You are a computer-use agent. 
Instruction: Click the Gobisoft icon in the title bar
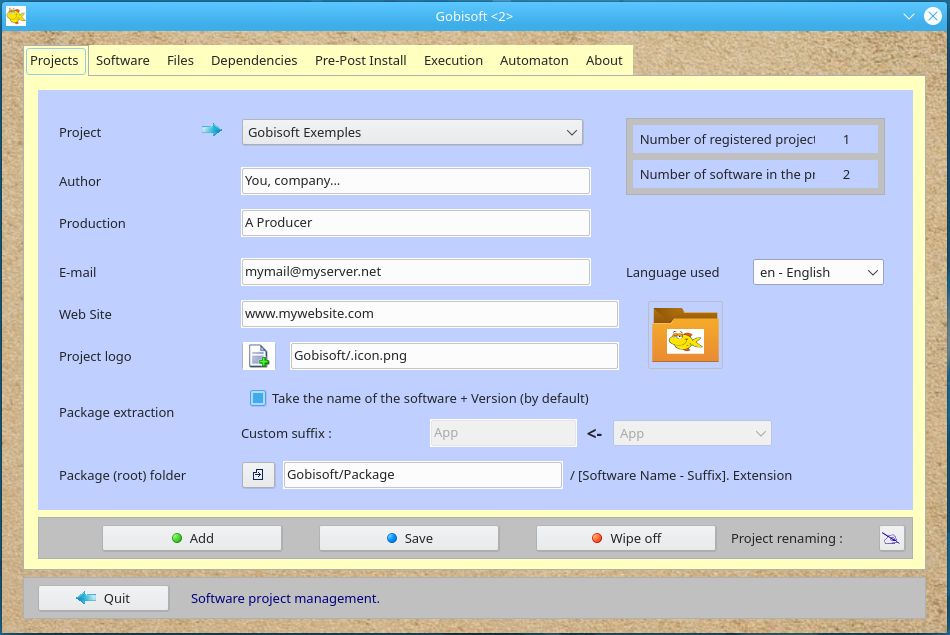click(x=17, y=16)
